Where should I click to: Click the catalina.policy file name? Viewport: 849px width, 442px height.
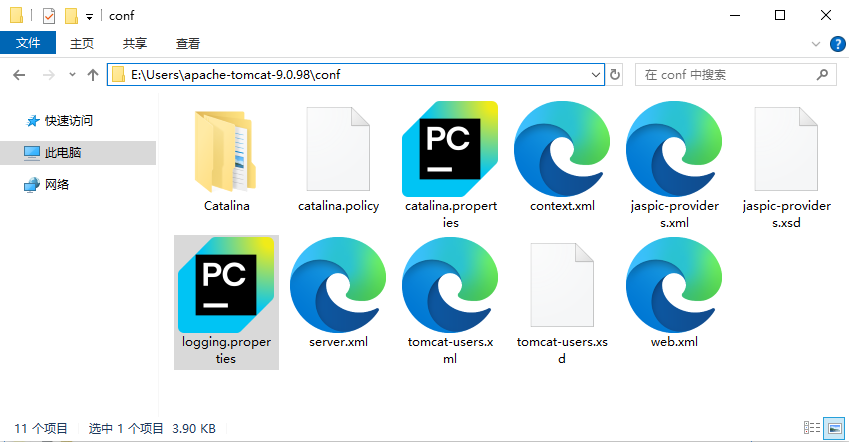tap(338, 206)
